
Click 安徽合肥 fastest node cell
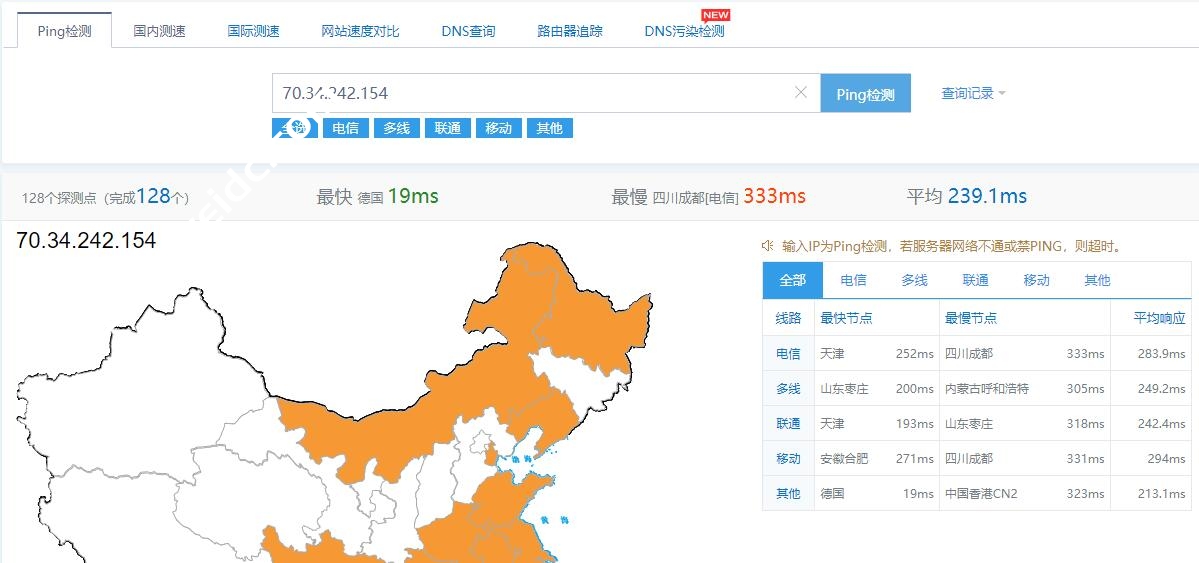844,458
